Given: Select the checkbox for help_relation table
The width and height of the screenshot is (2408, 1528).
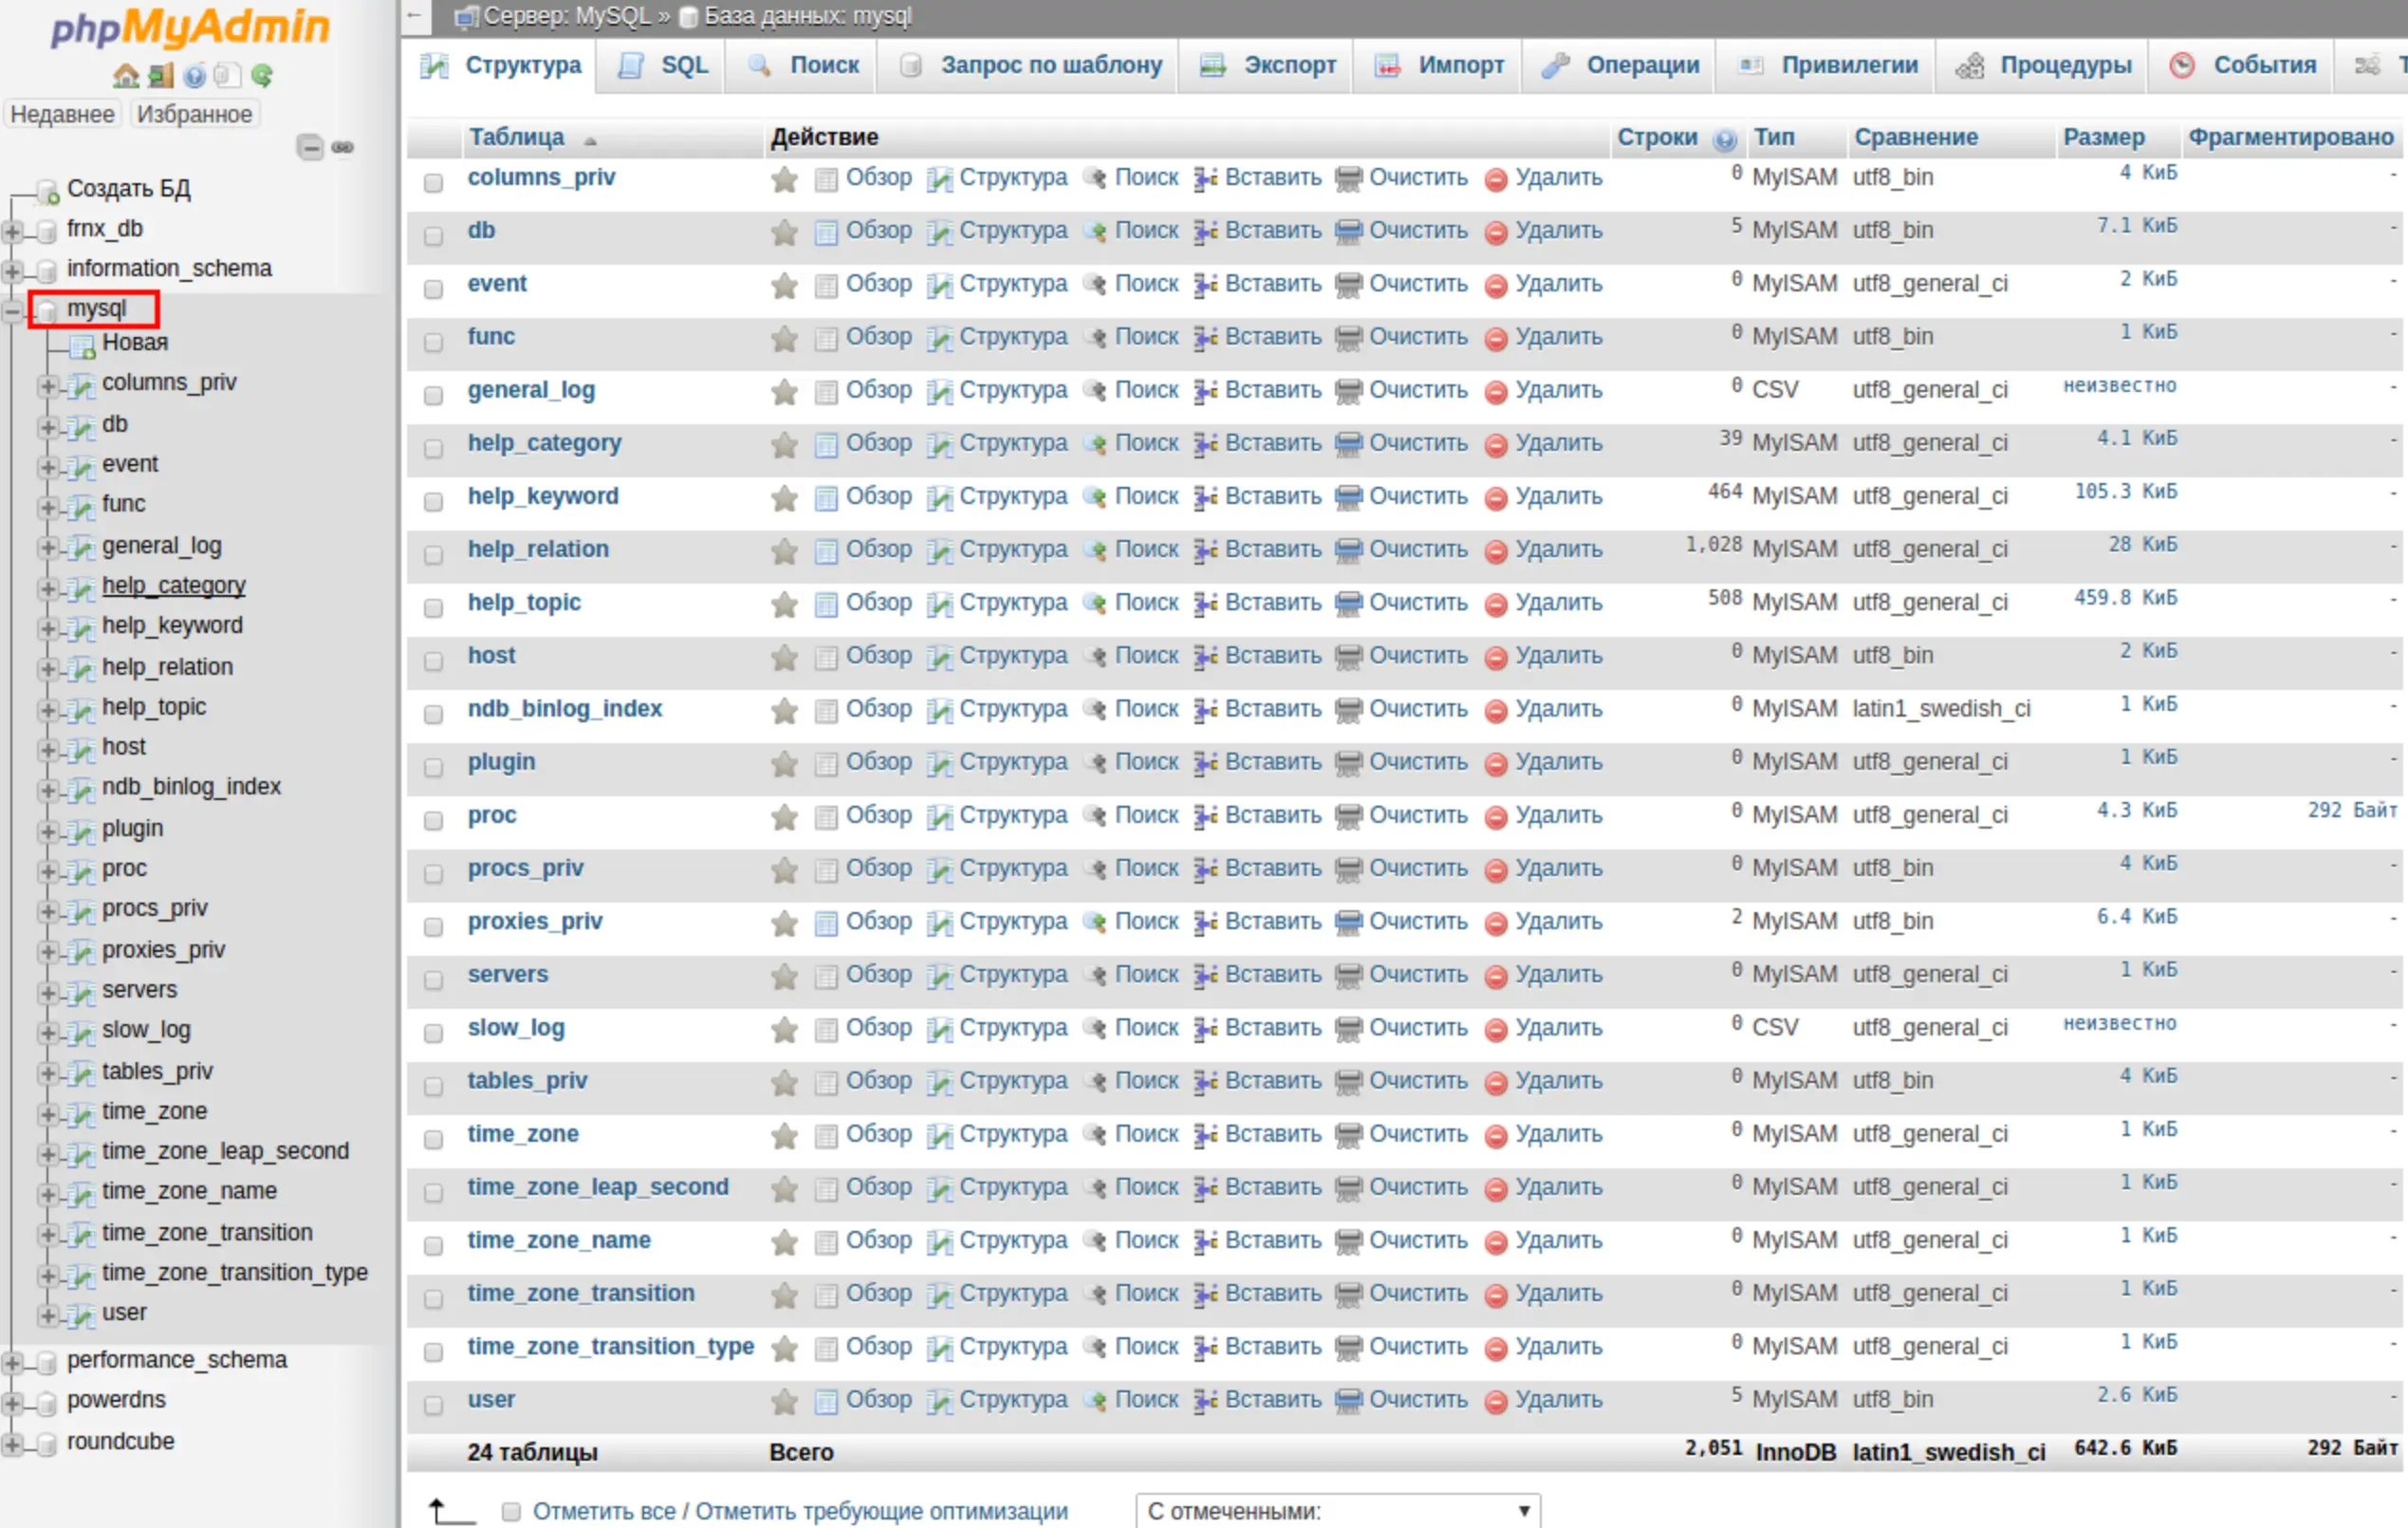Looking at the screenshot, I should [433, 554].
